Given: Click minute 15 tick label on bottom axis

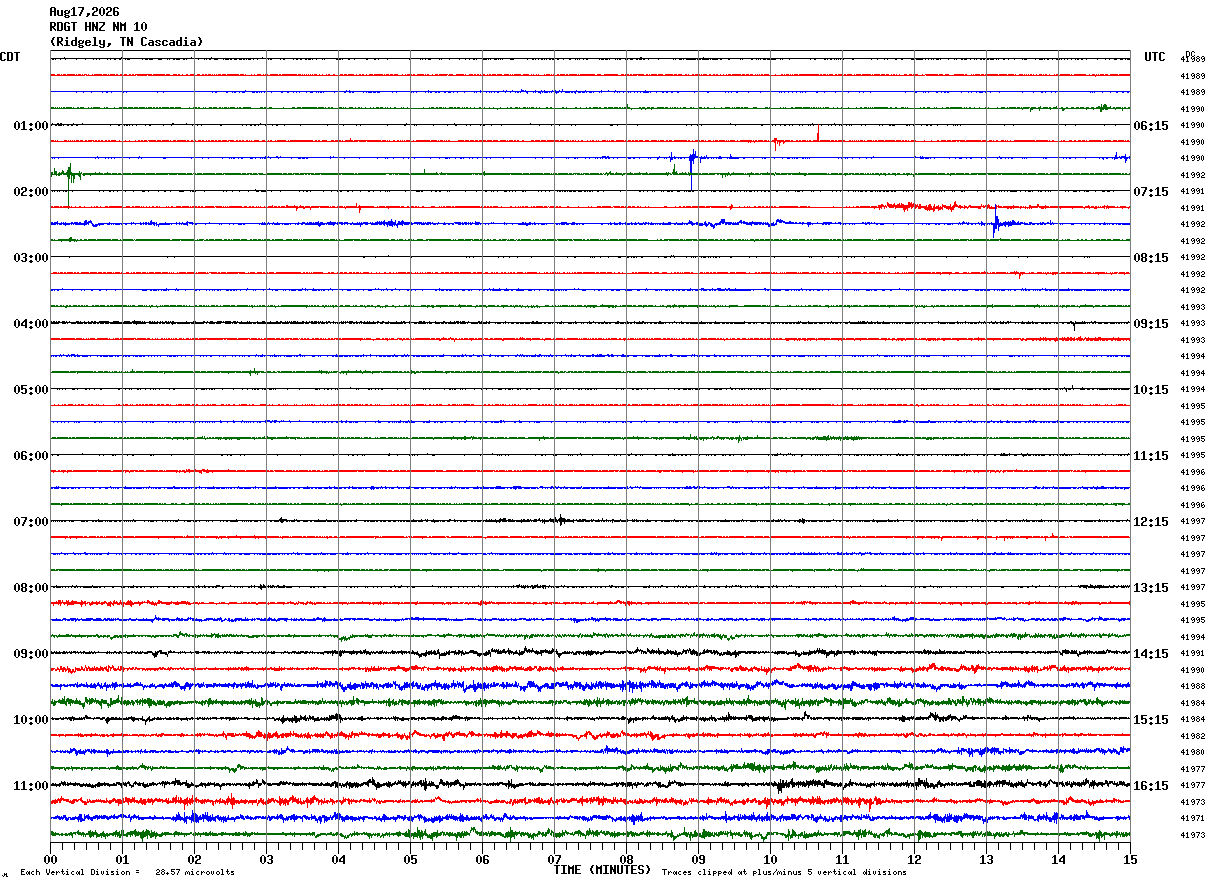Looking at the screenshot, I should coord(1130,859).
